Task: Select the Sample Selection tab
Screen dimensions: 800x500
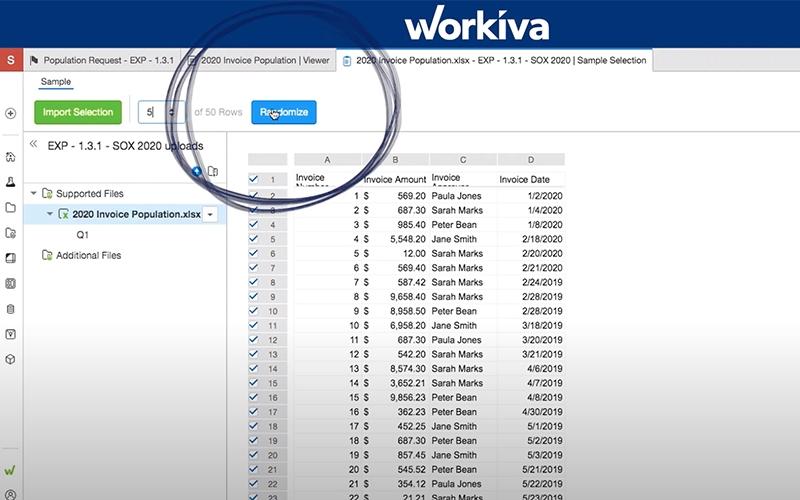Action: coord(495,60)
